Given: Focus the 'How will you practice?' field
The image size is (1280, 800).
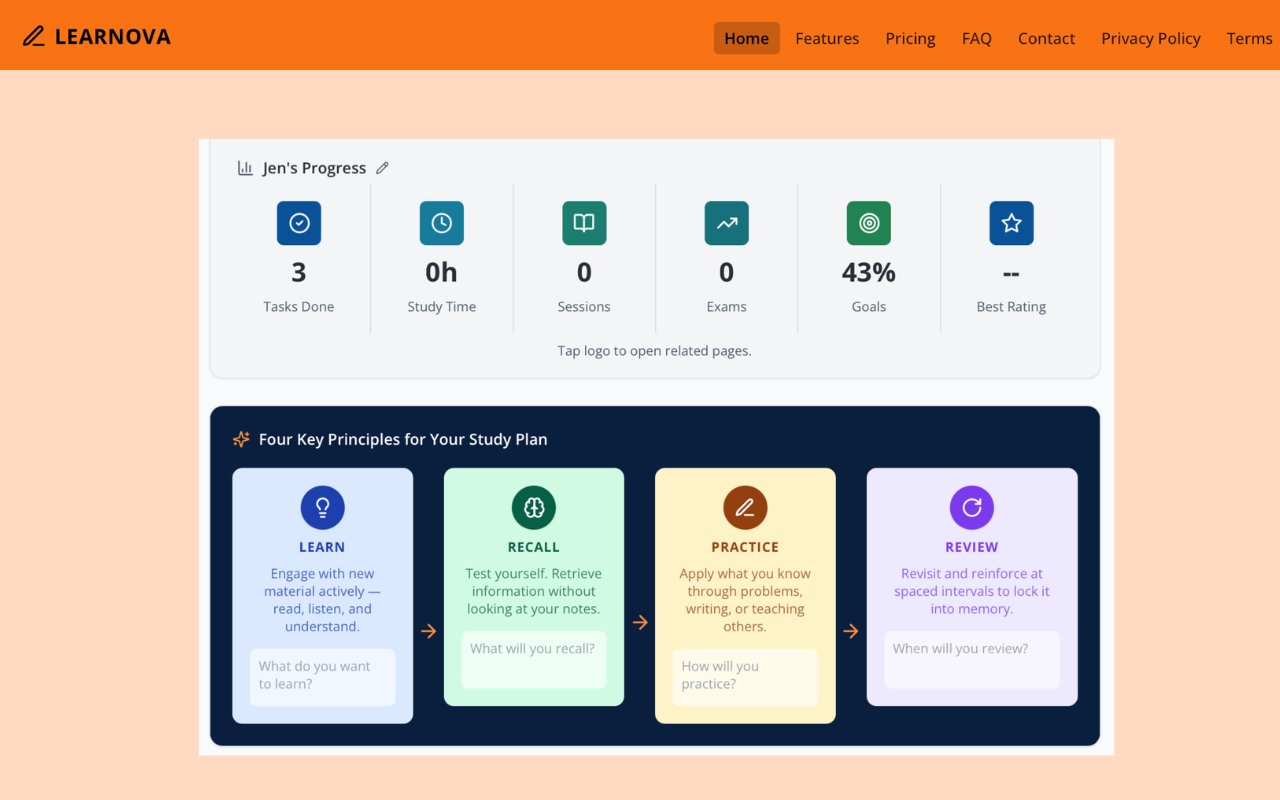Looking at the screenshot, I should point(745,677).
